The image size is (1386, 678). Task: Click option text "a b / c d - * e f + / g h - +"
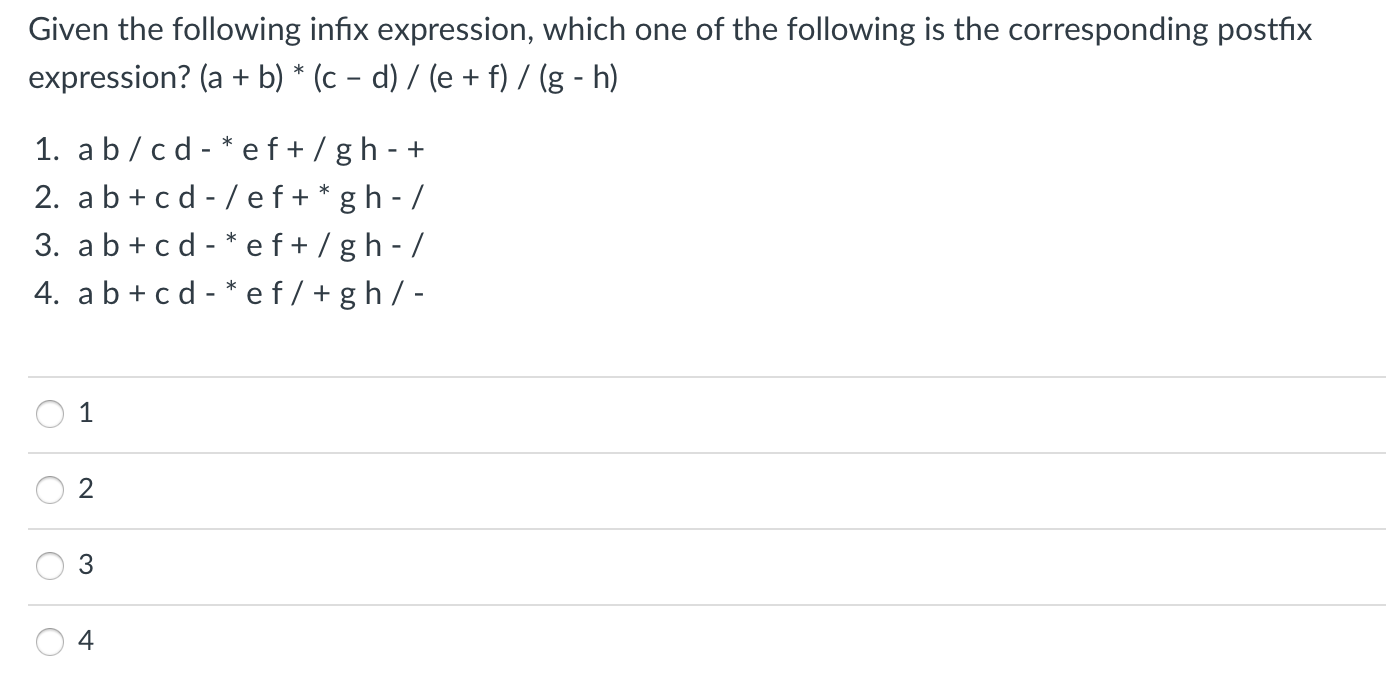tap(250, 148)
